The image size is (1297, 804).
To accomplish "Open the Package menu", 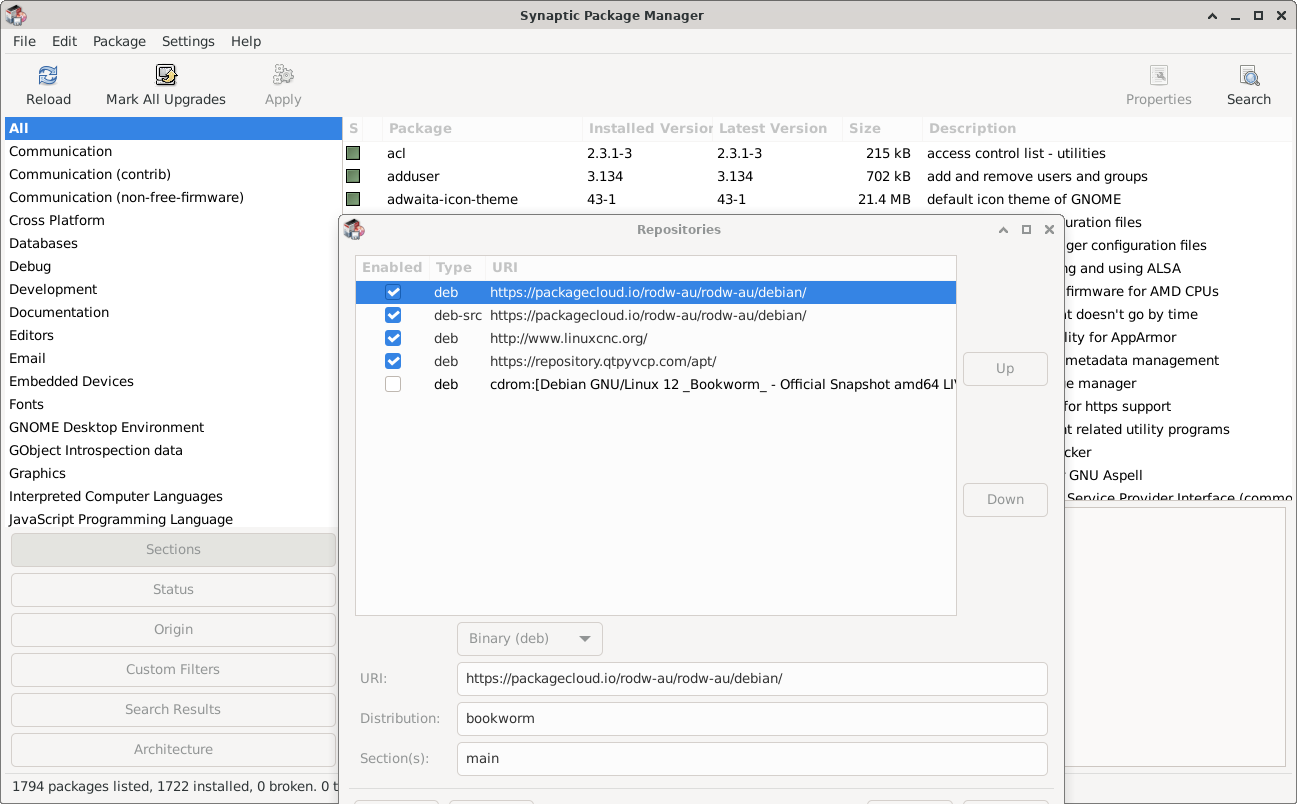I will point(119,41).
